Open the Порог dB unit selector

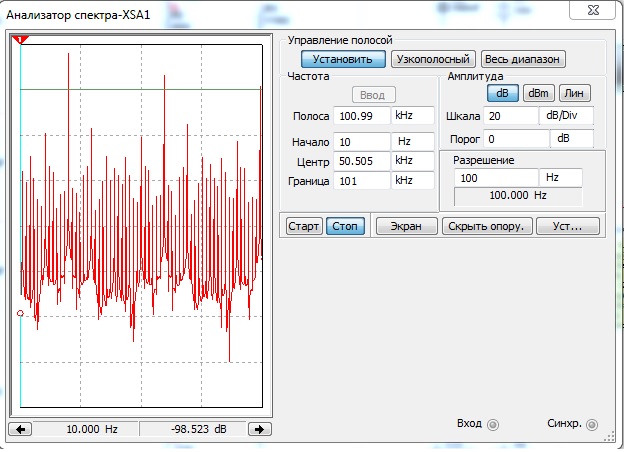click(572, 139)
